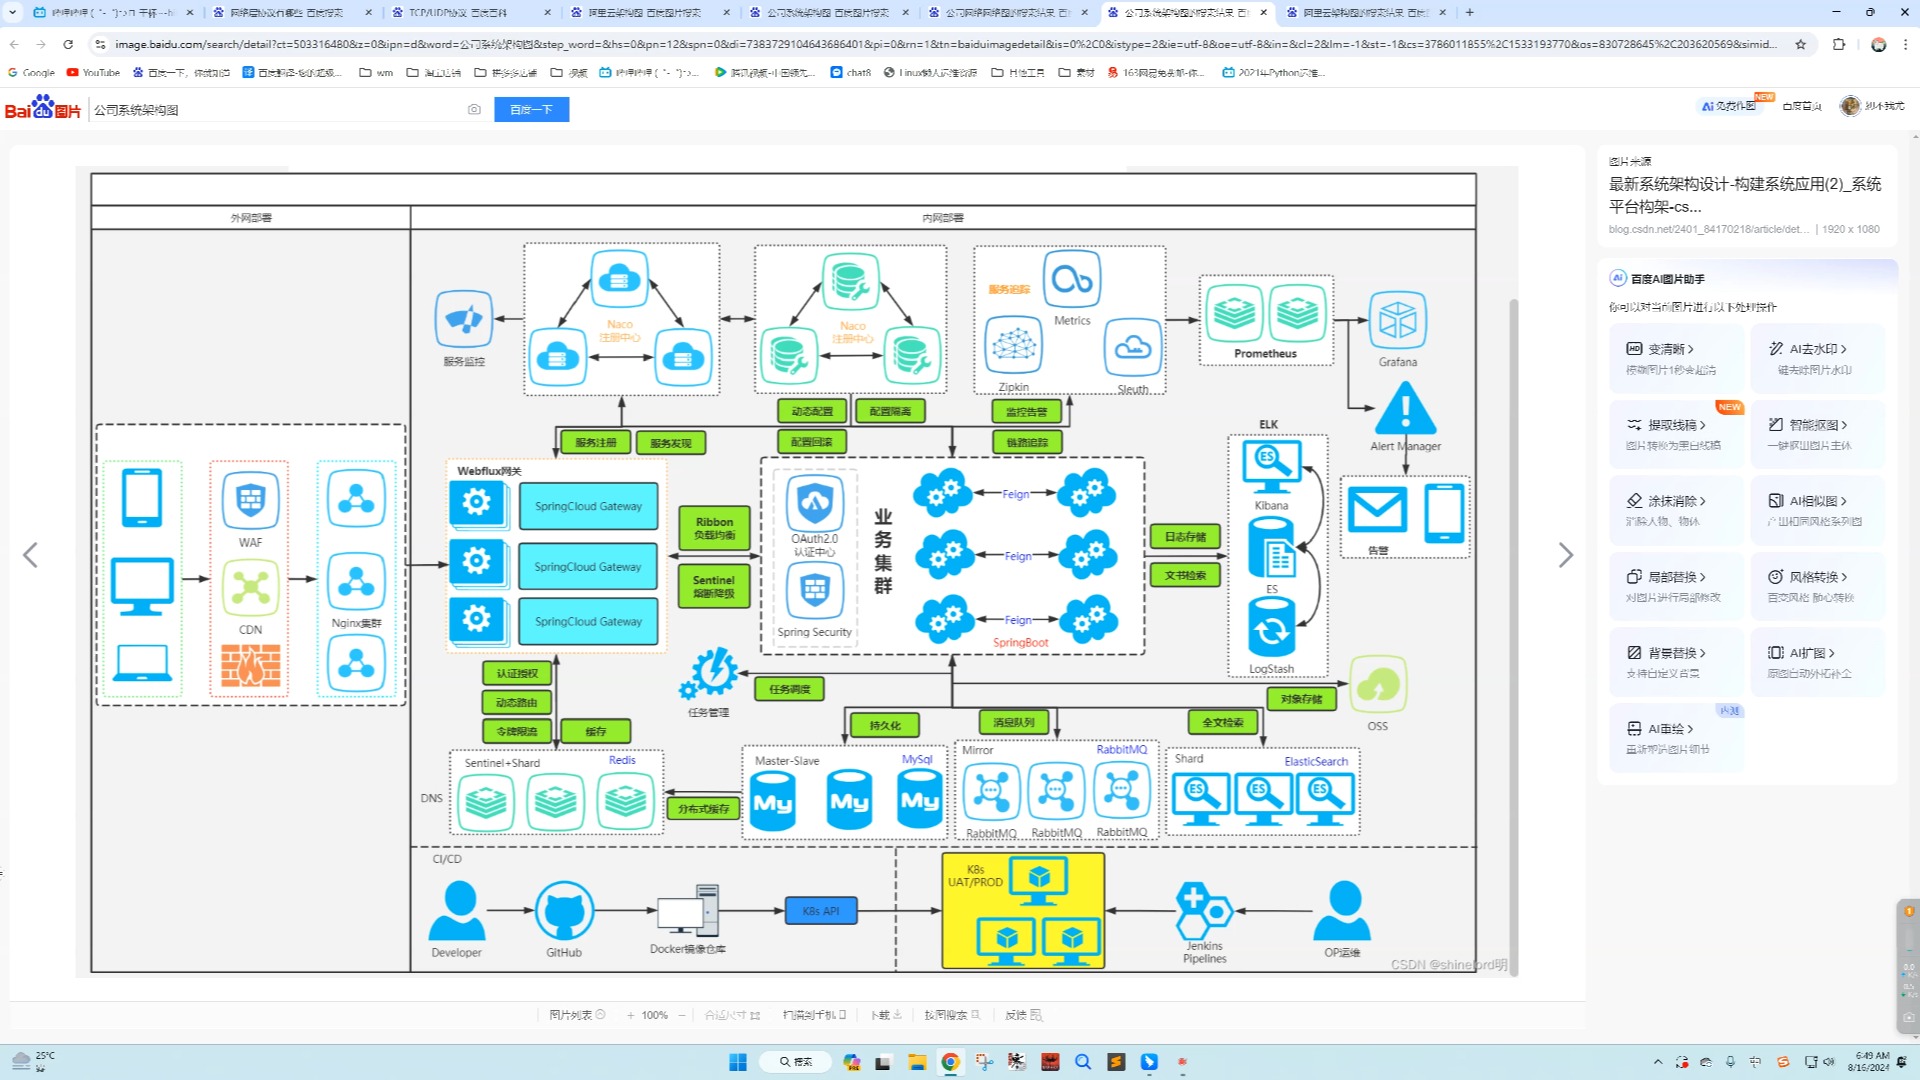Open the 智能抠图 smart cutout tool
The image size is (1920, 1080).
(x=1817, y=434)
